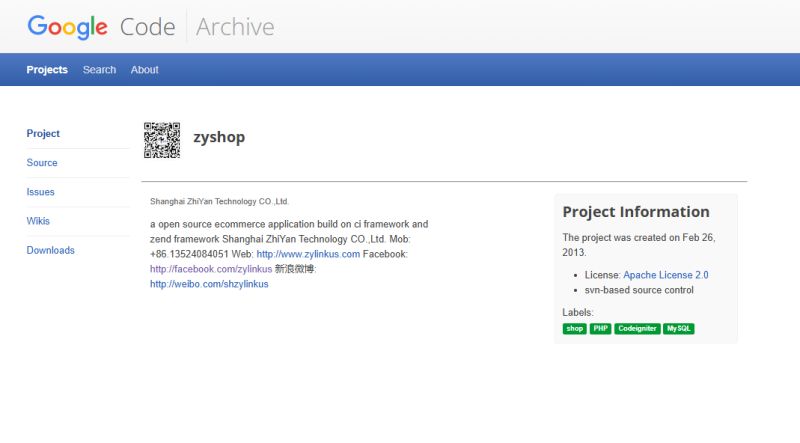Screen dimensions: 800x443
Task: Select the MySQL label tag
Action: (x=679, y=329)
